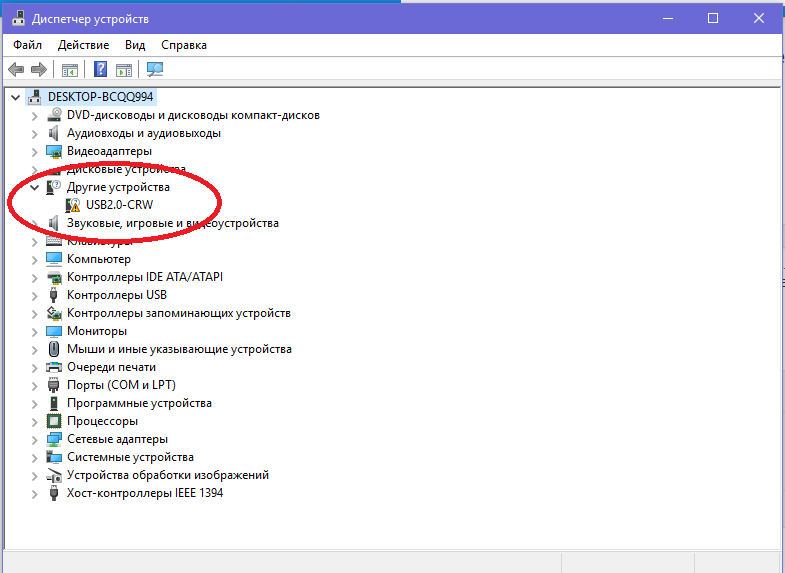Click the Программные устройства icon
Image resolution: width=785 pixels, height=573 pixels.
pyautogui.click(x=54, y=403)
